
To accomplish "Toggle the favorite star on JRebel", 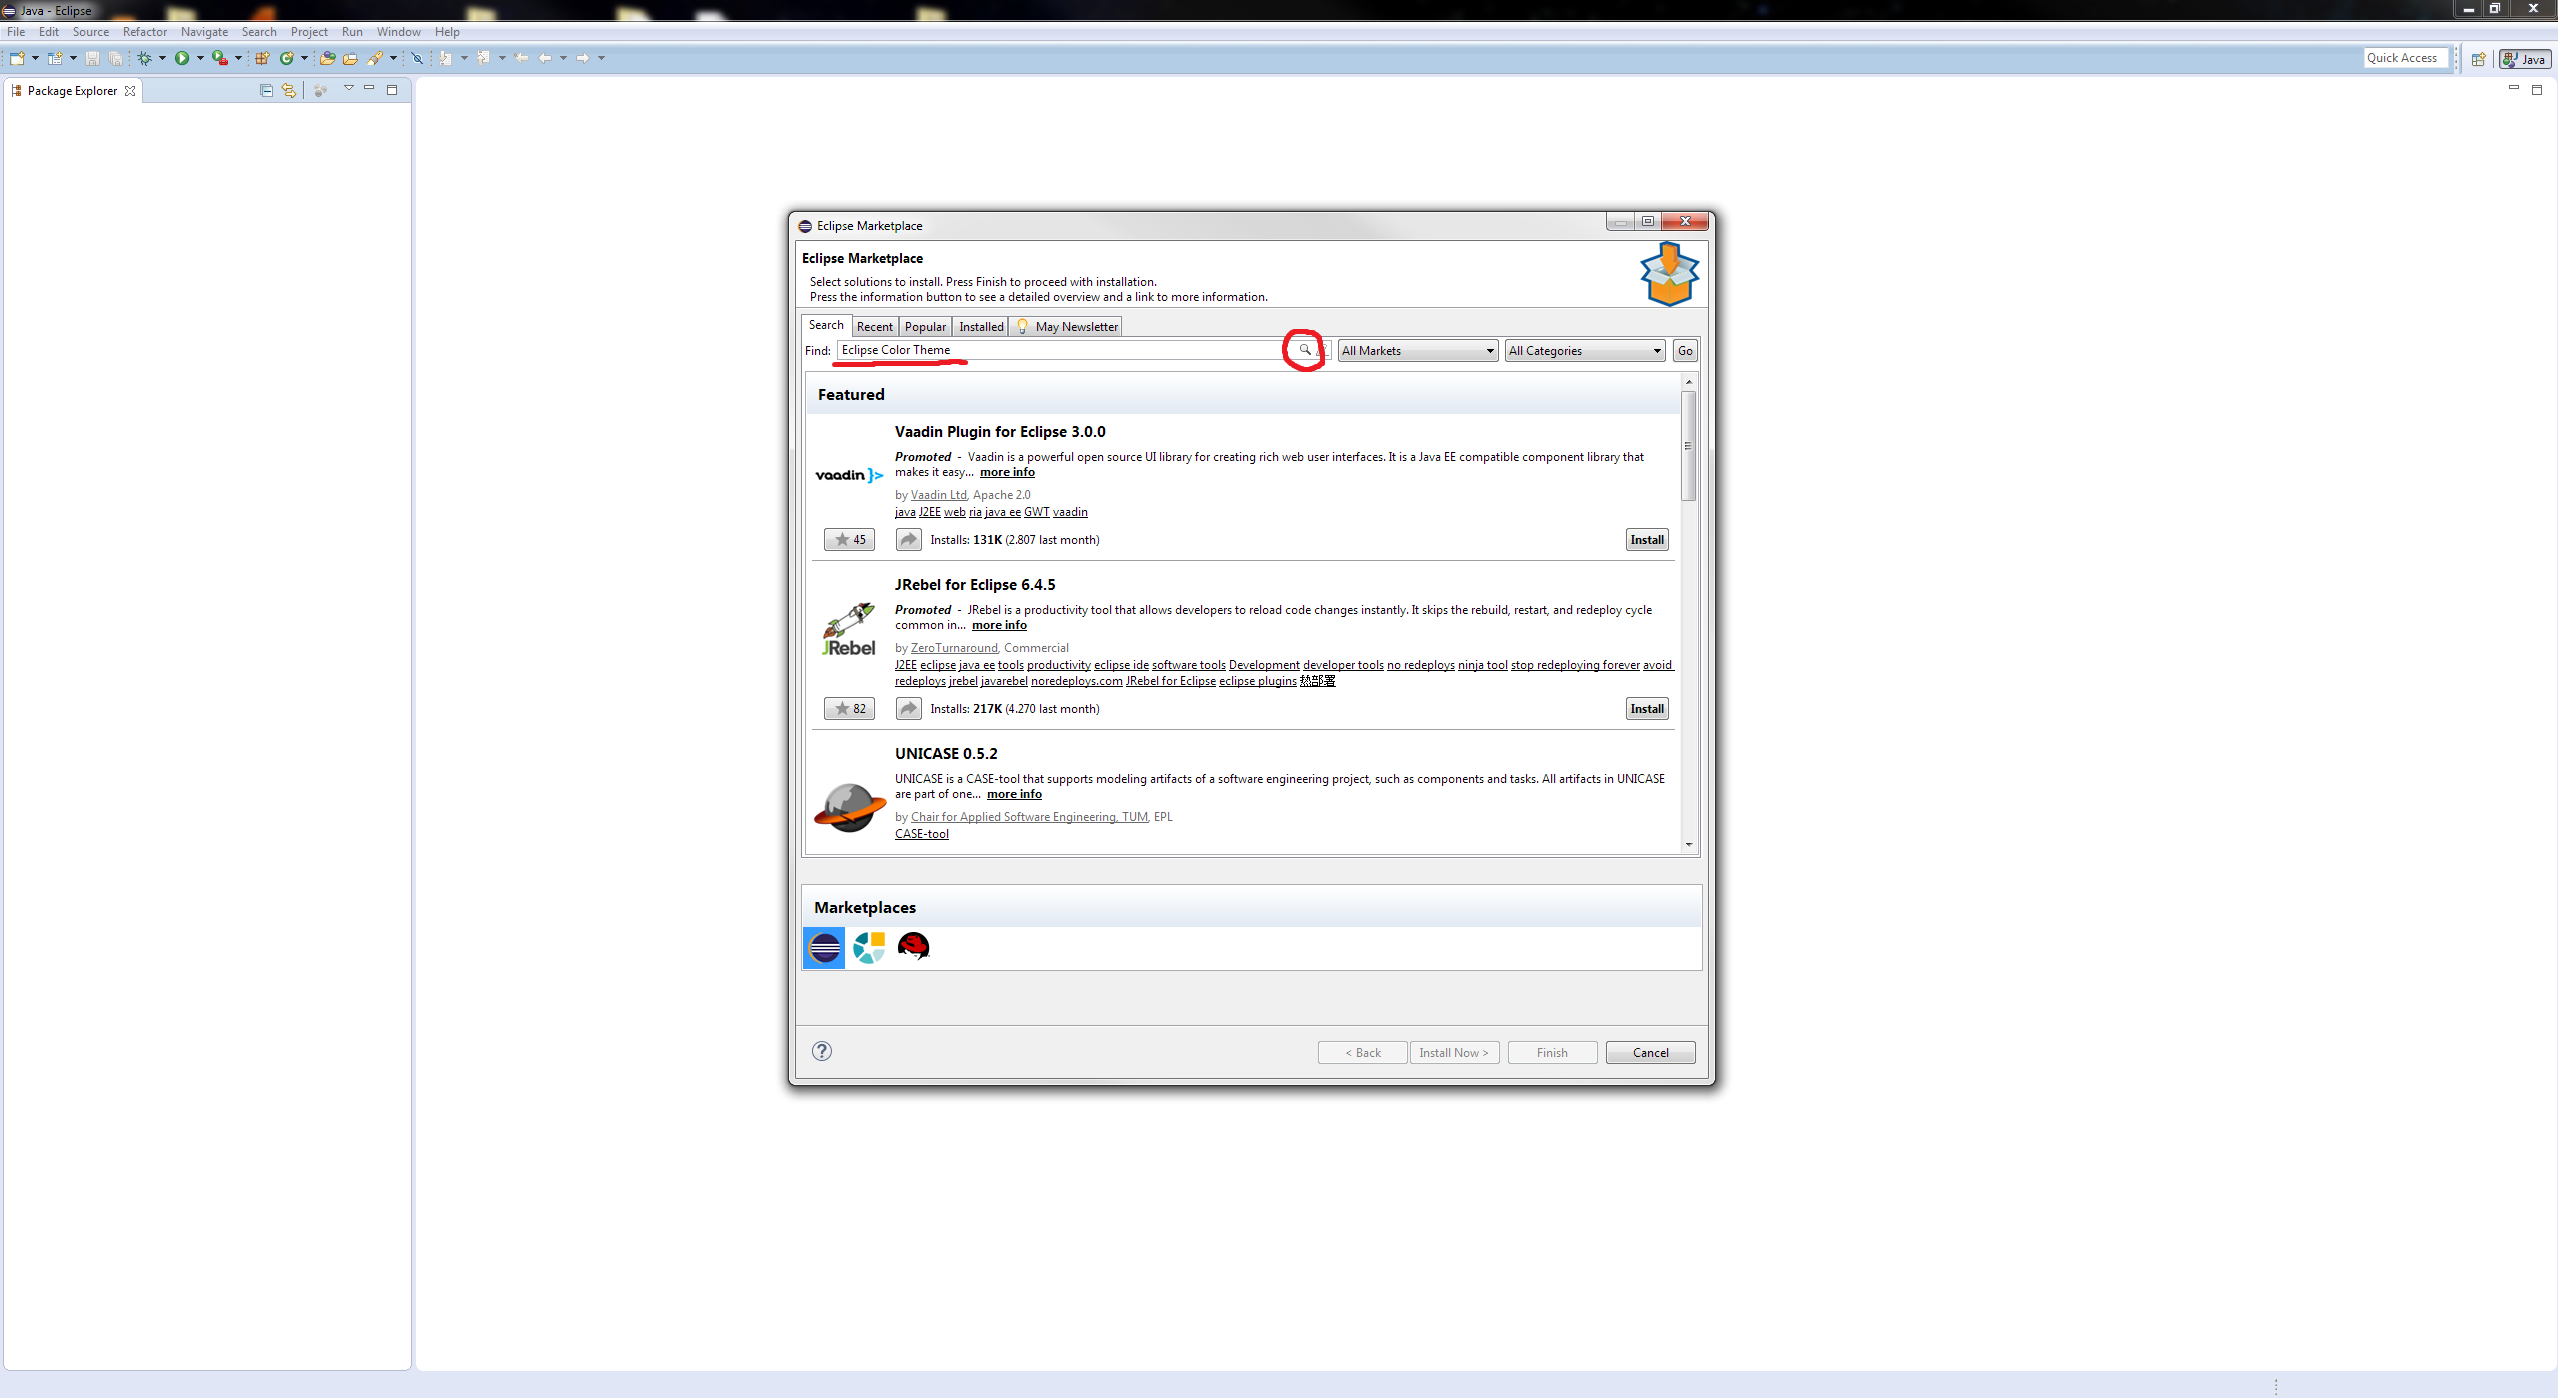I will coord(848,708).
